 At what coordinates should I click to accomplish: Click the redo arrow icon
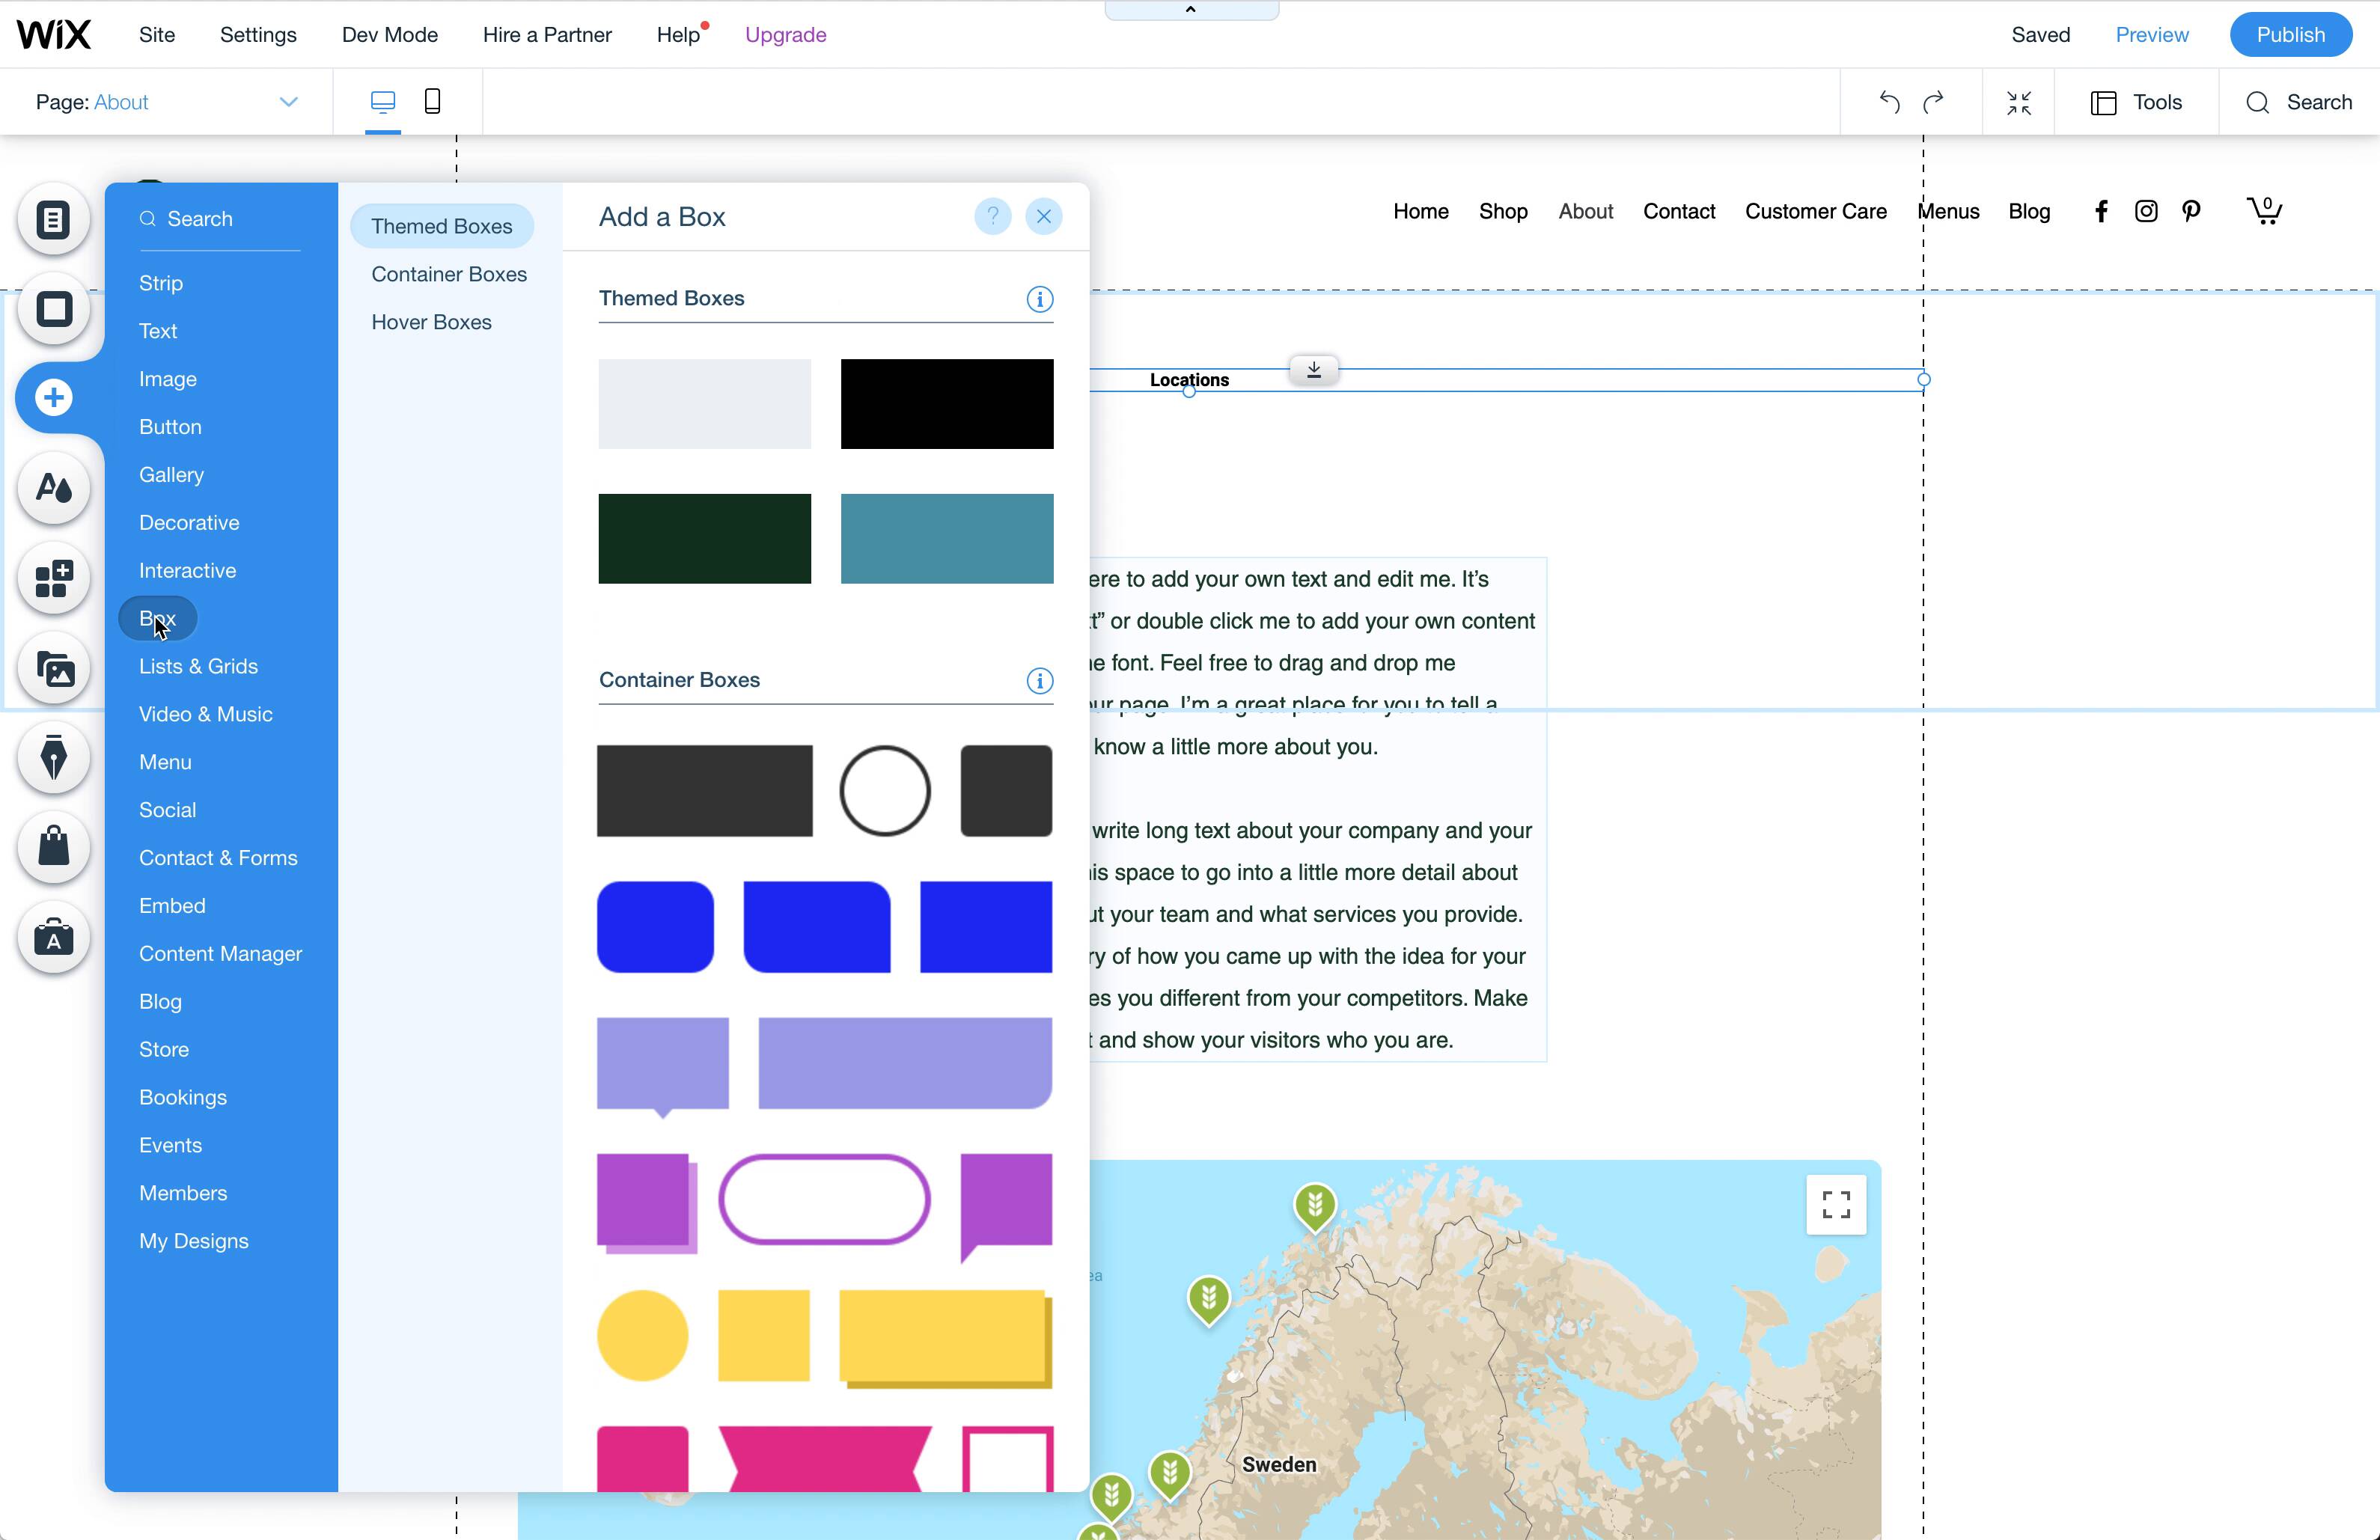click(x=1933, y=102)
